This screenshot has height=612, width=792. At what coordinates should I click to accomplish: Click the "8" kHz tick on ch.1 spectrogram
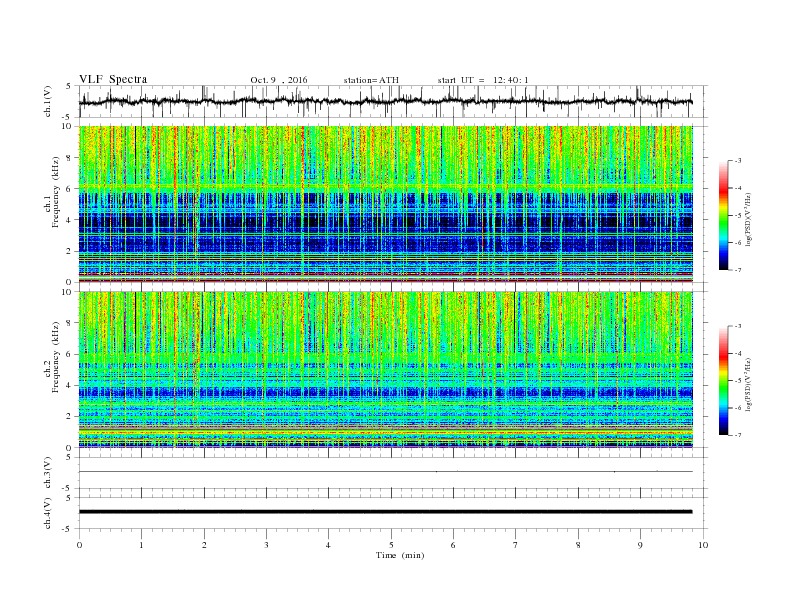(70, 158)
